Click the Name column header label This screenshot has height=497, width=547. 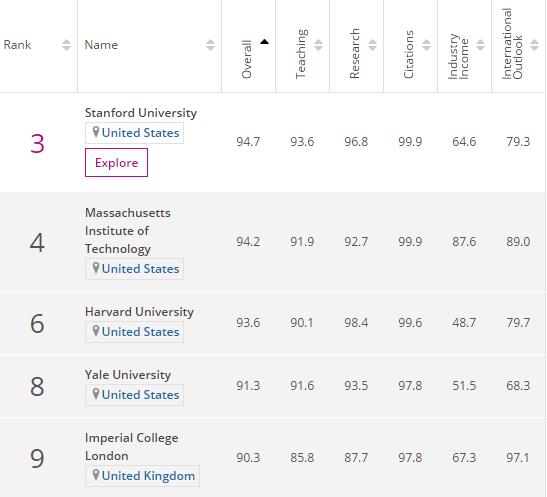pos(101,45)
